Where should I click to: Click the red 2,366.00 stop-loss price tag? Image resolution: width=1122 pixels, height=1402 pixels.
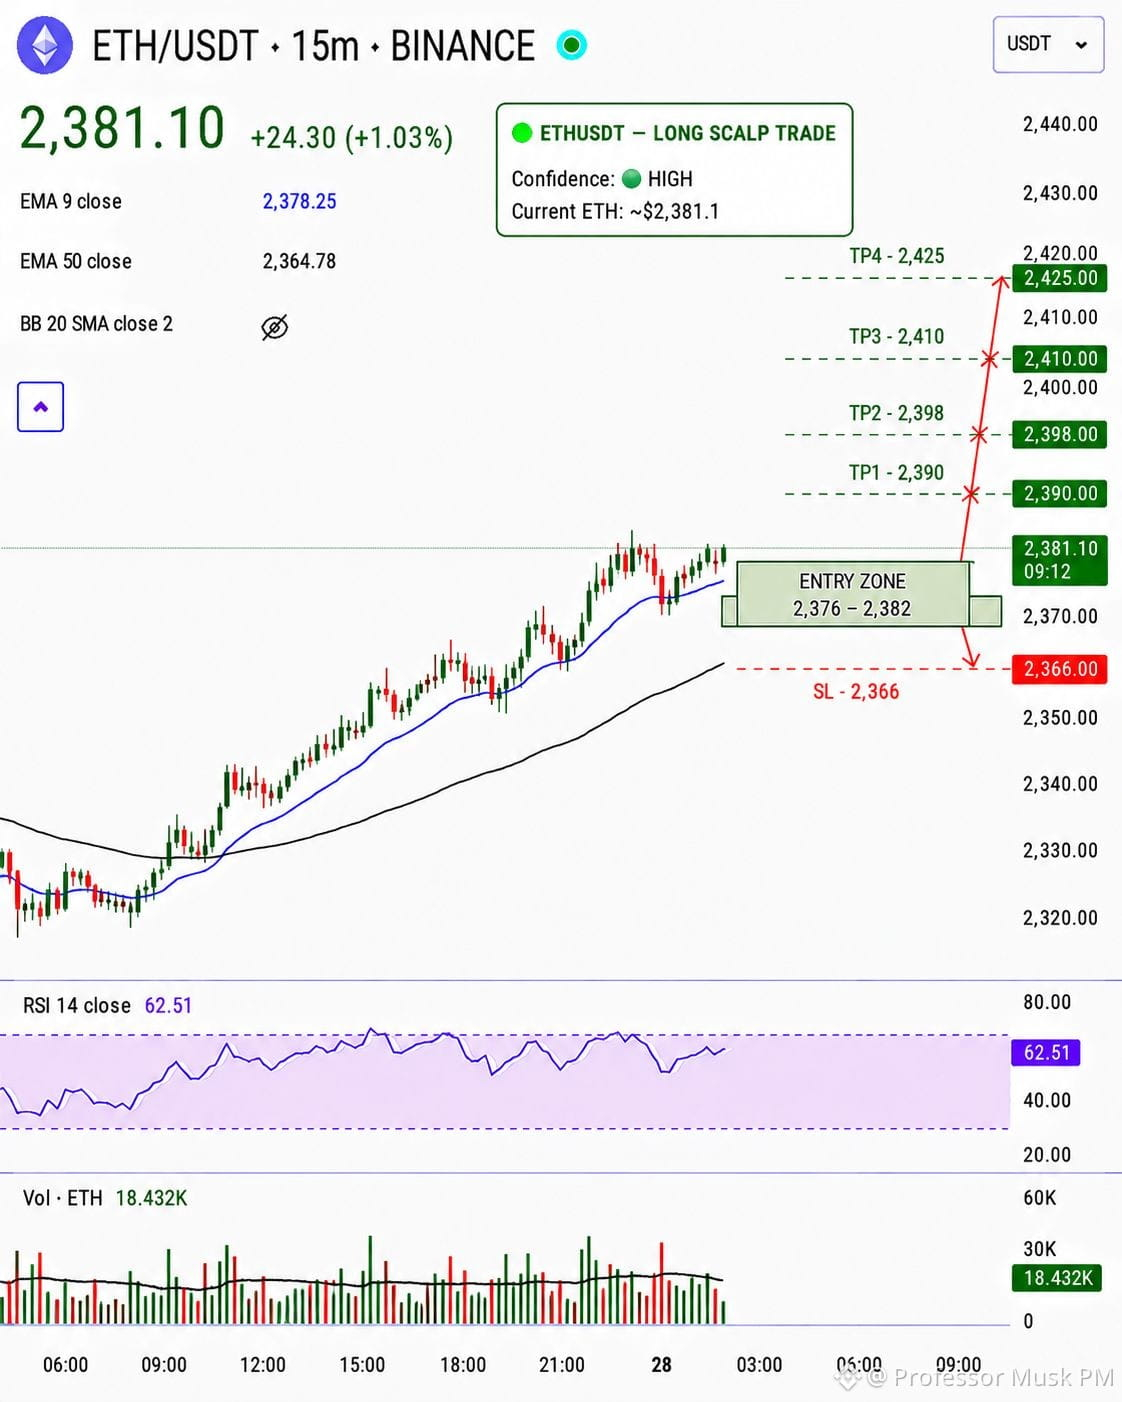[x=1060, y=669]
